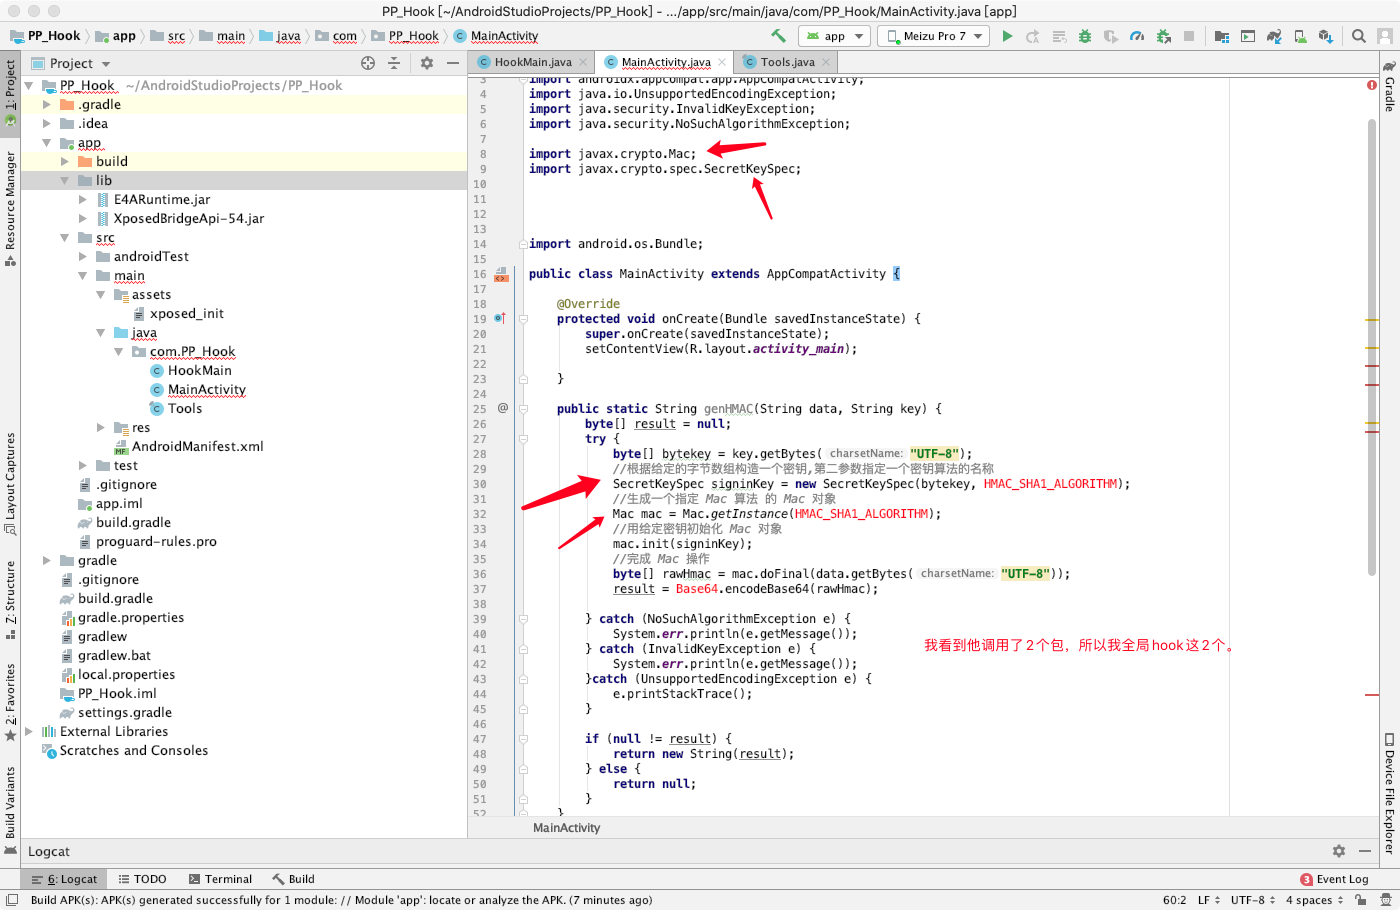The width and height of the screenshot is (1400, 910).
Task: Open the SDK Manager icon
Action: tap(1326, 36)
